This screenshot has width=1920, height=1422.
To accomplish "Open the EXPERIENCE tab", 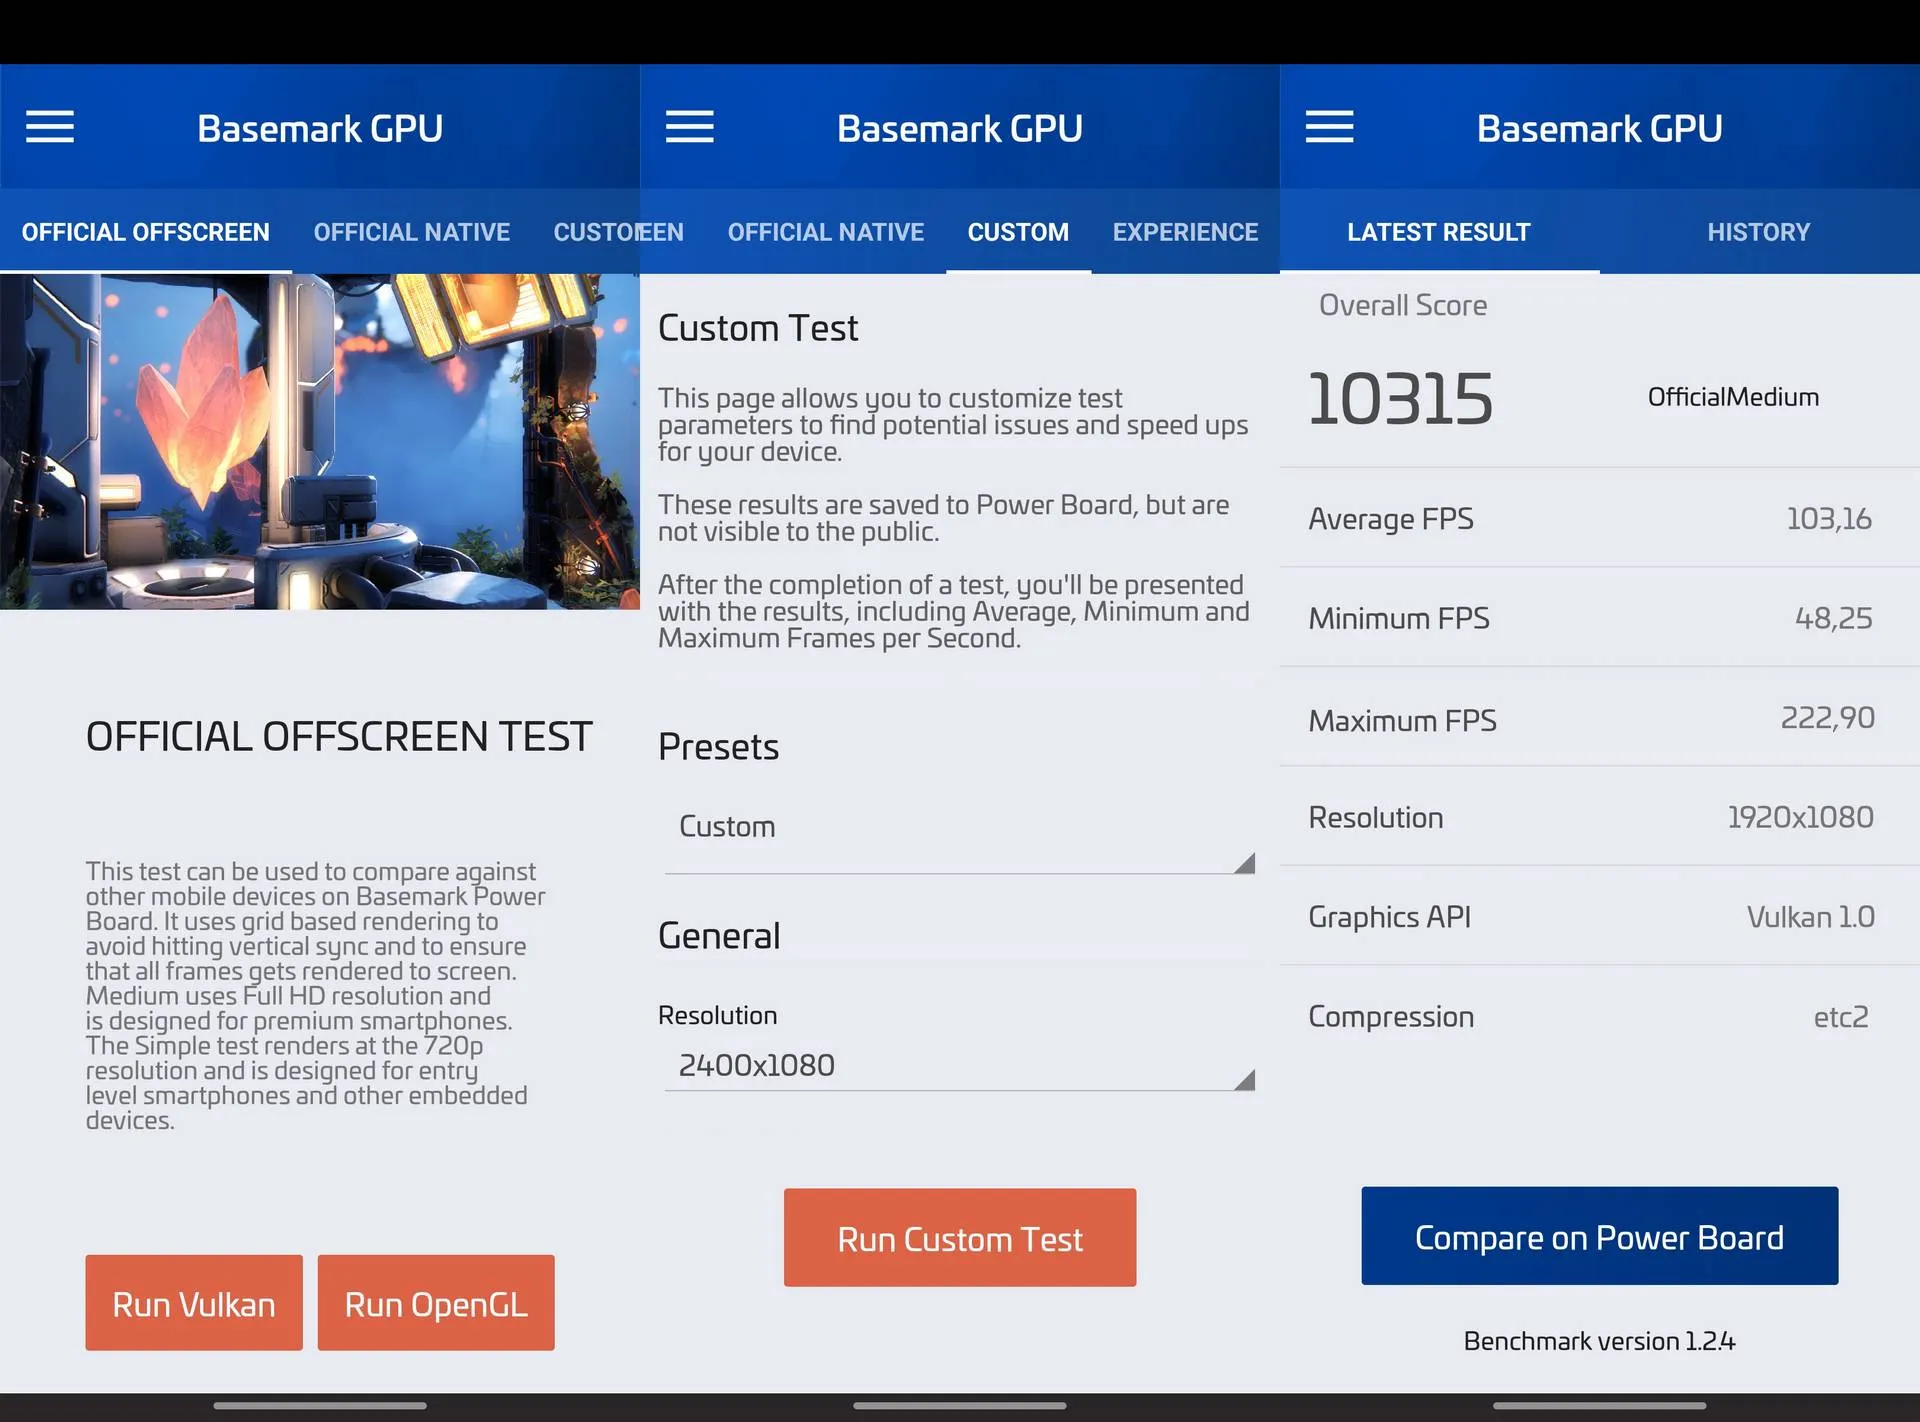I will 1185,232.
